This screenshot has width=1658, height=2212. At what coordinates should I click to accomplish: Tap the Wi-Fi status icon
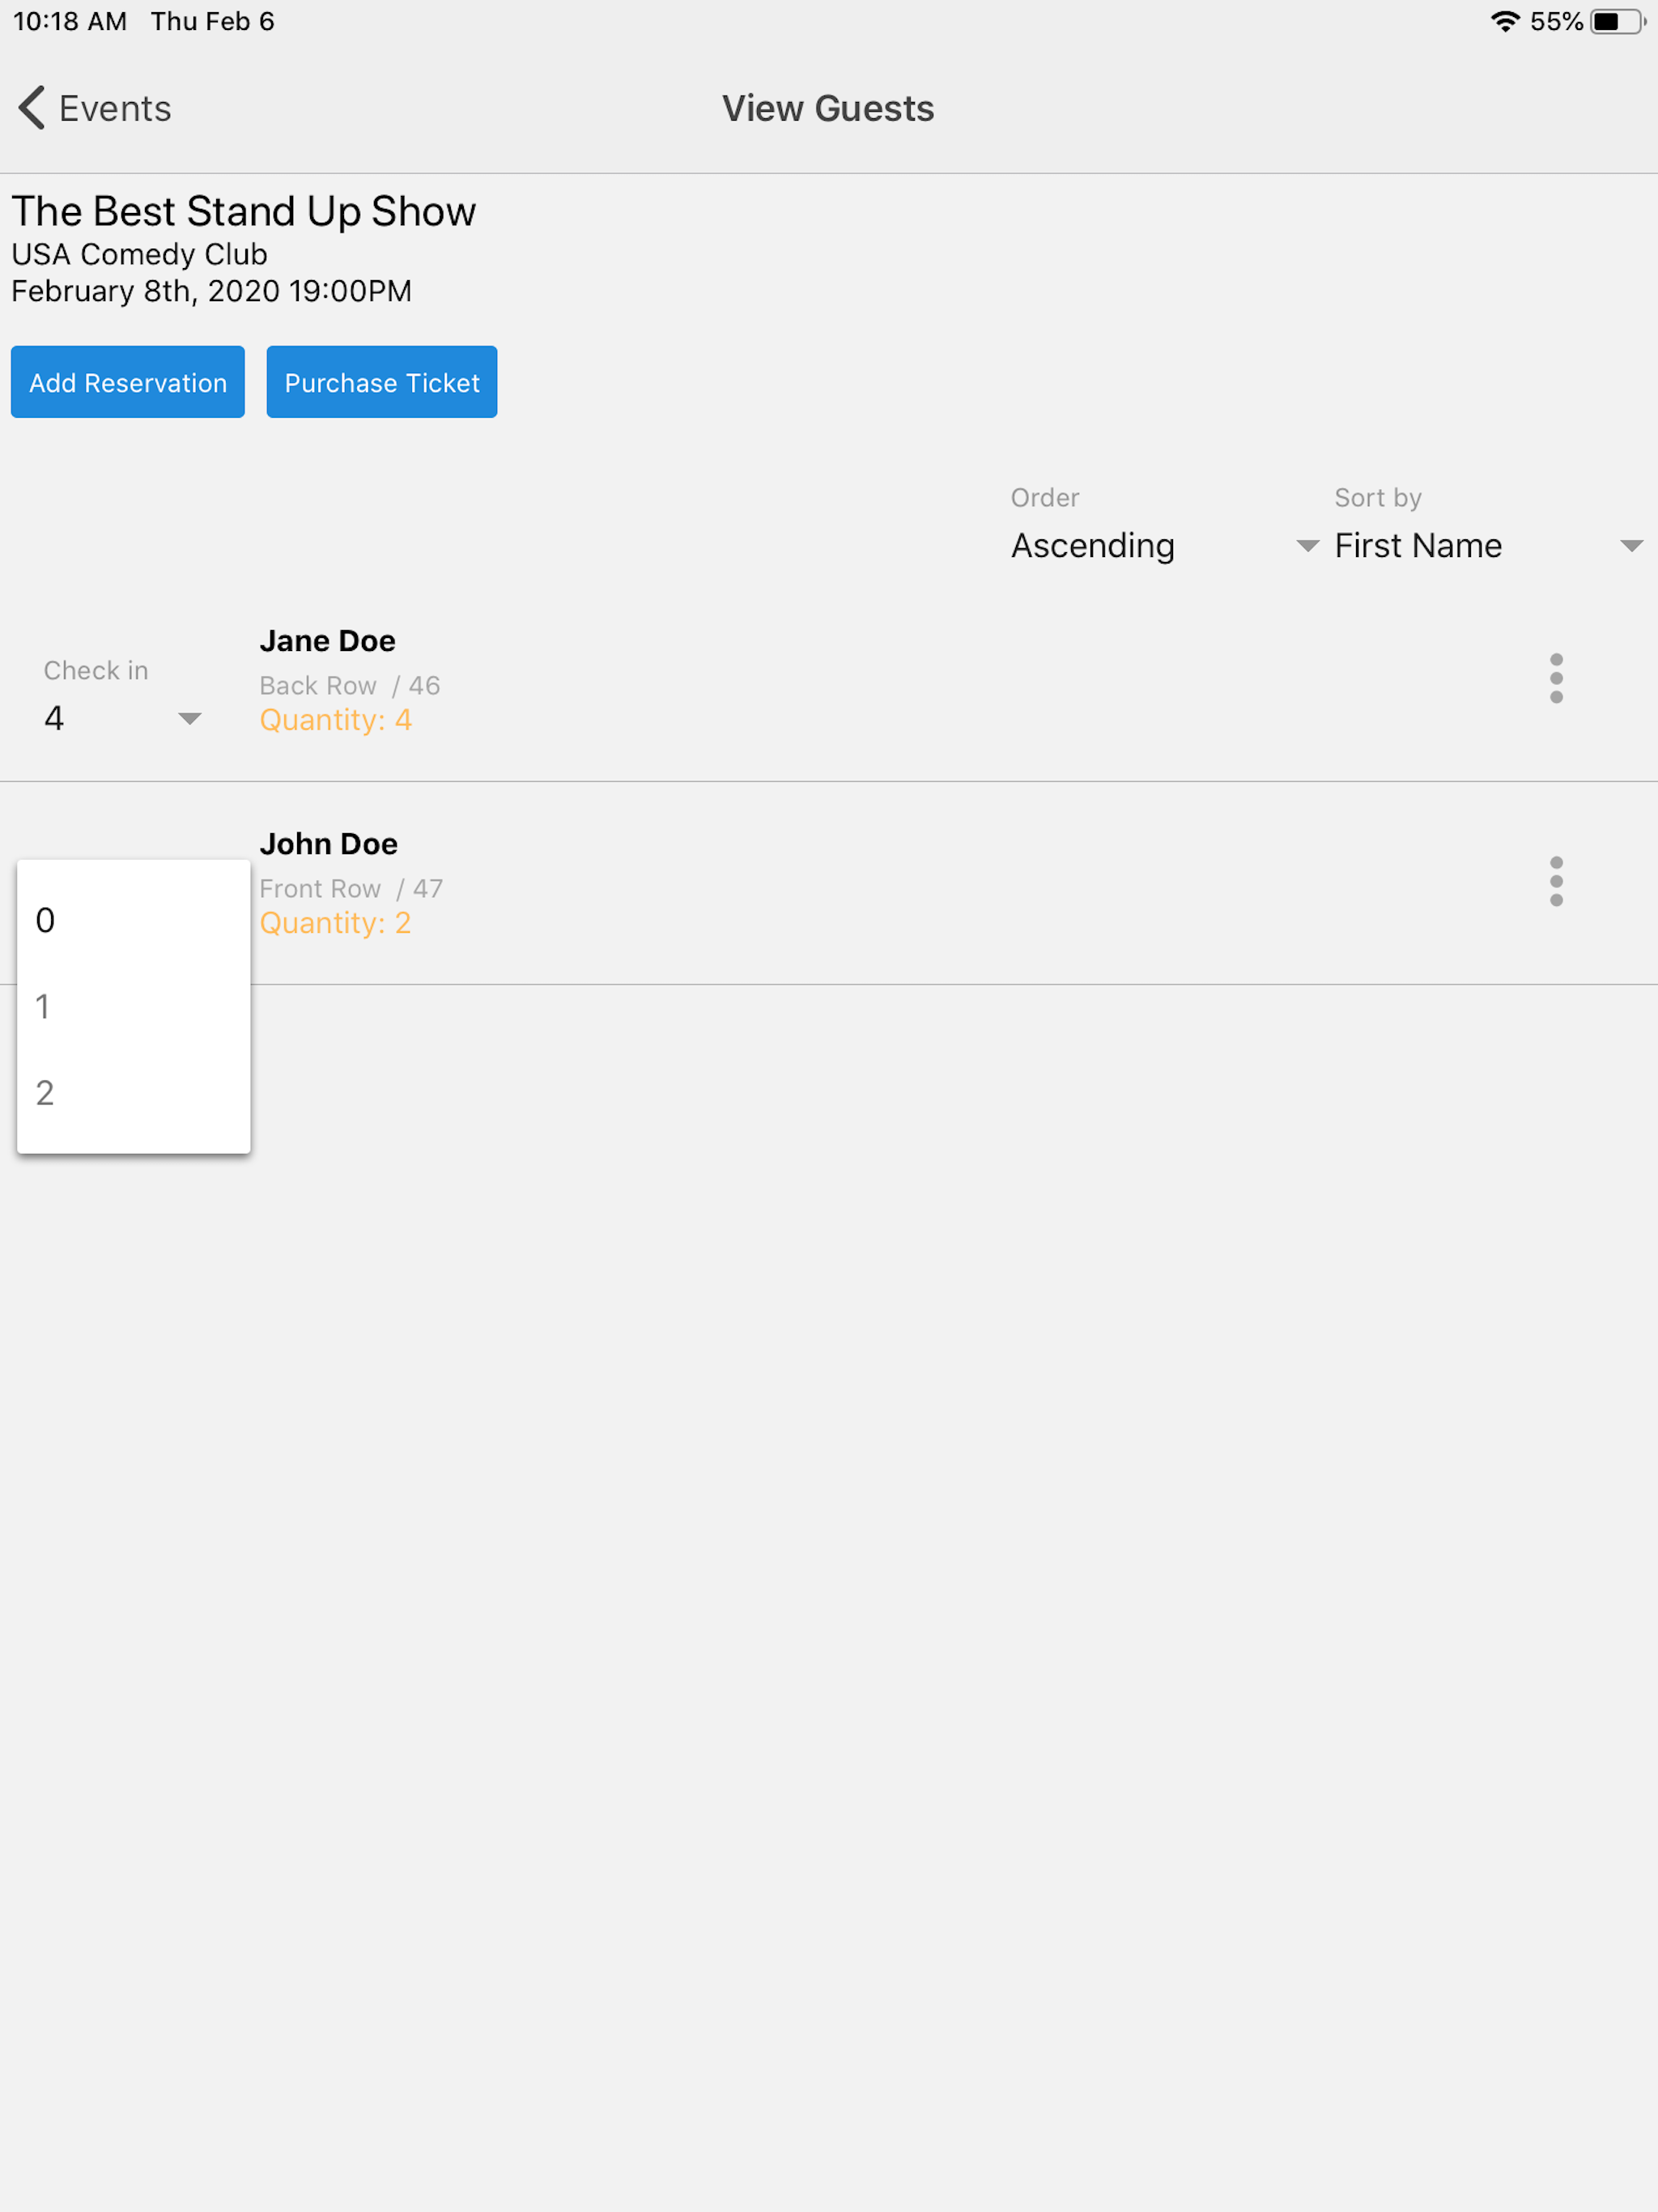[1504, 21]
